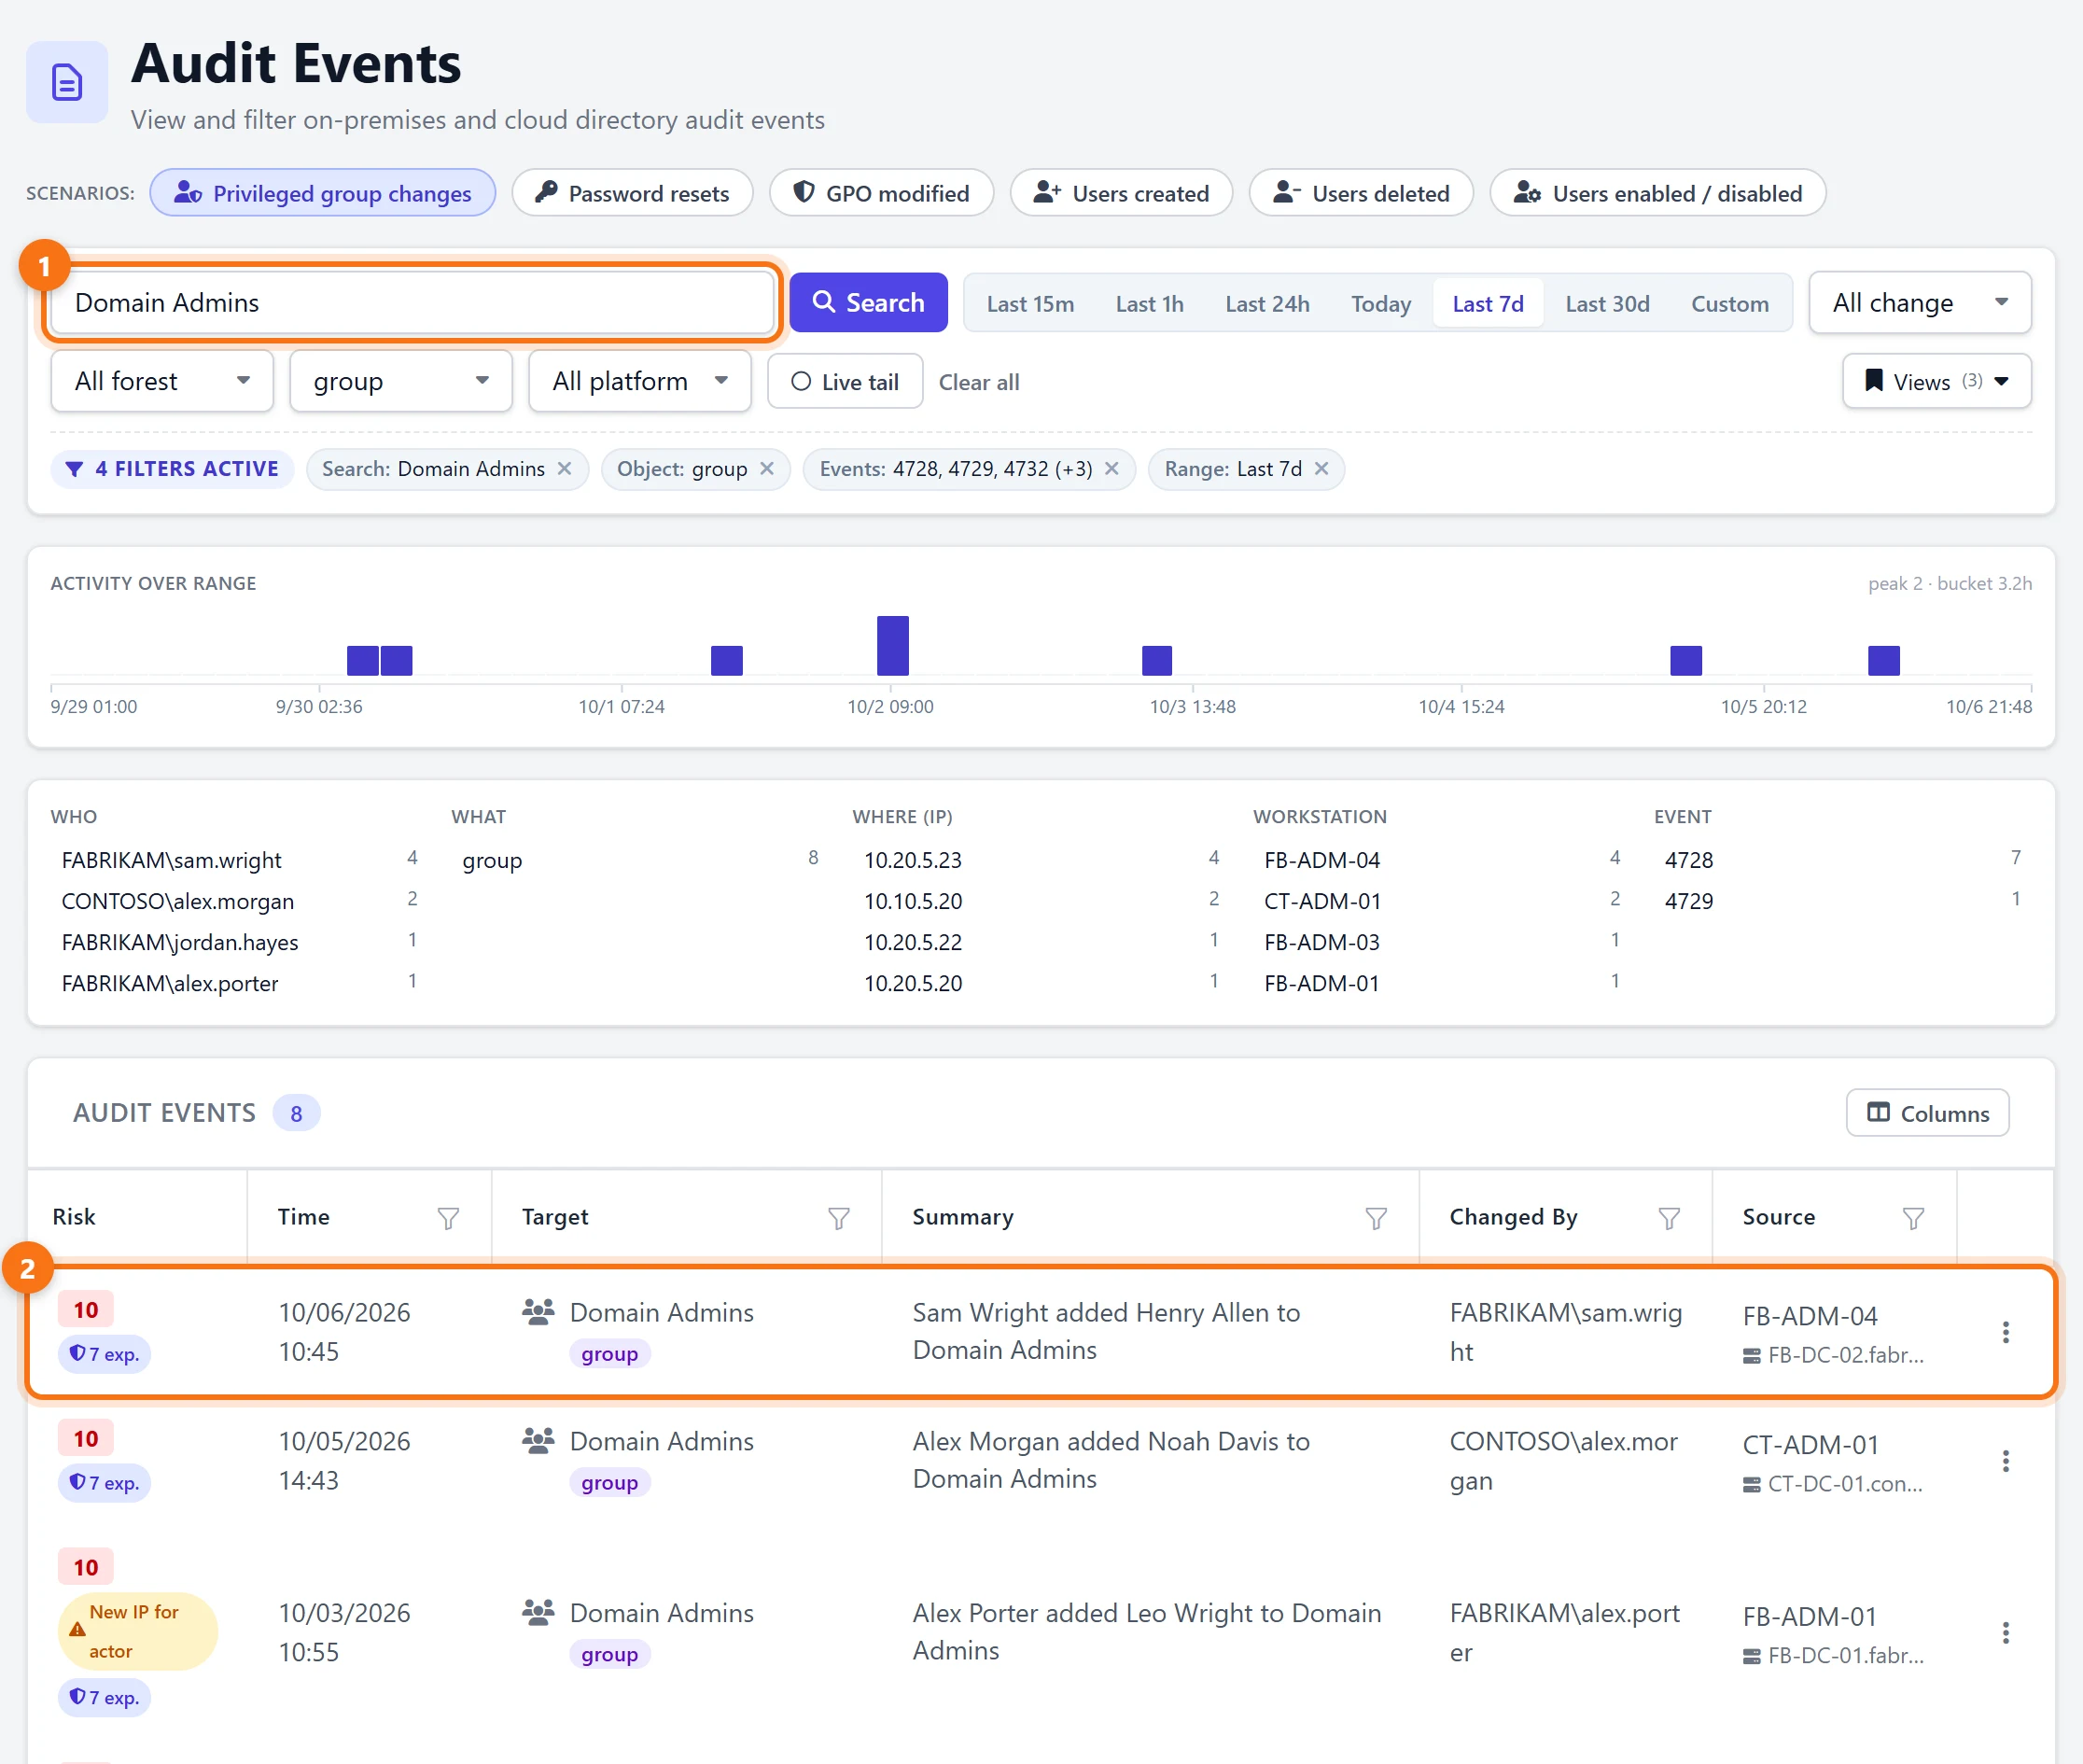Image resolution: width=2083 pixels, height=1764 pixels.
Task: Filter by FABRIKAM\sam.wright in Who
Action: (x=236, y=860)
